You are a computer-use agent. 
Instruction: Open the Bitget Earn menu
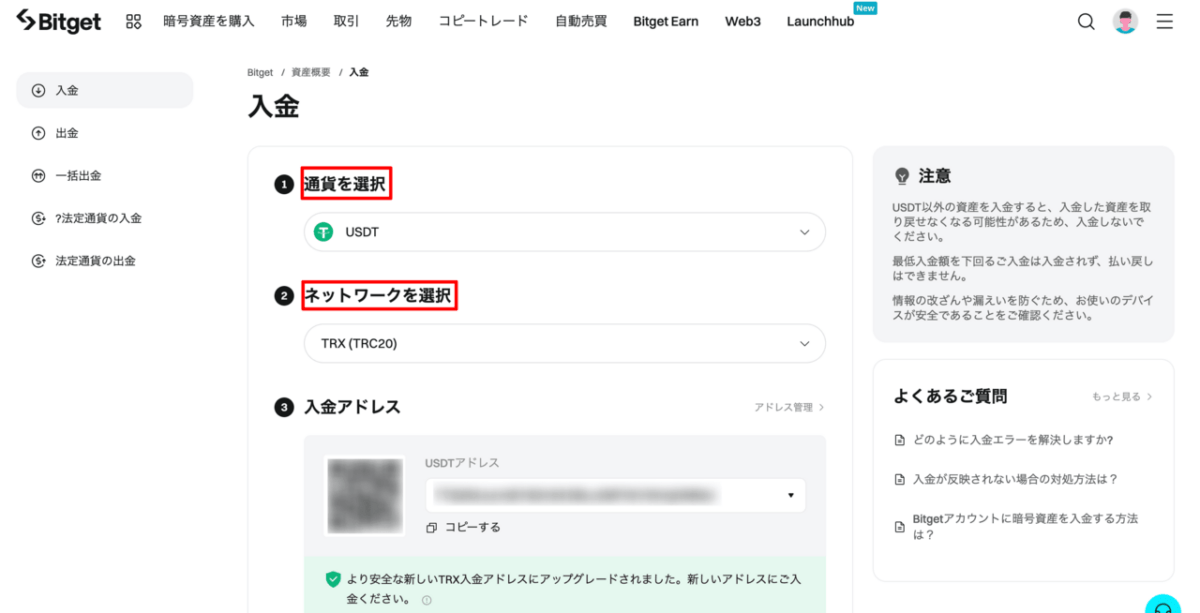coord(666,21)
